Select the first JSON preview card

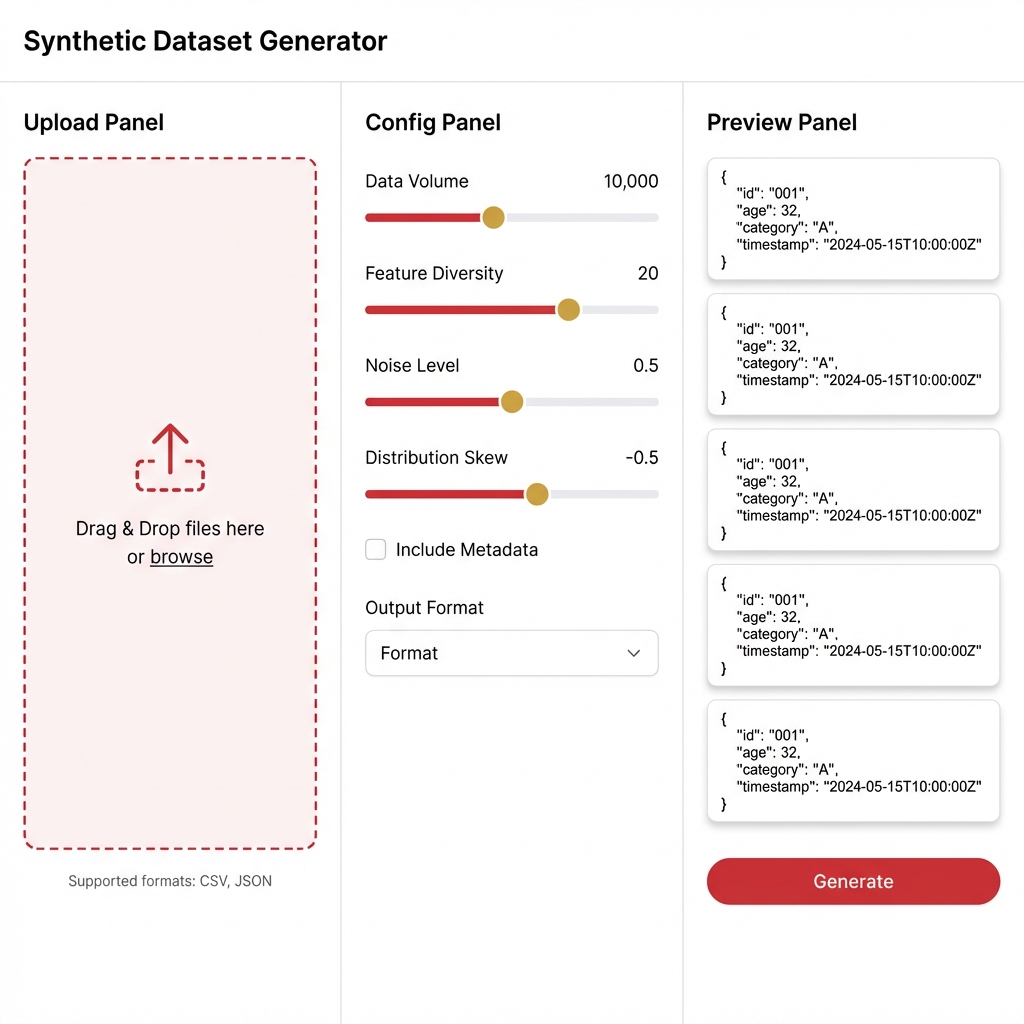click(853, 218)
